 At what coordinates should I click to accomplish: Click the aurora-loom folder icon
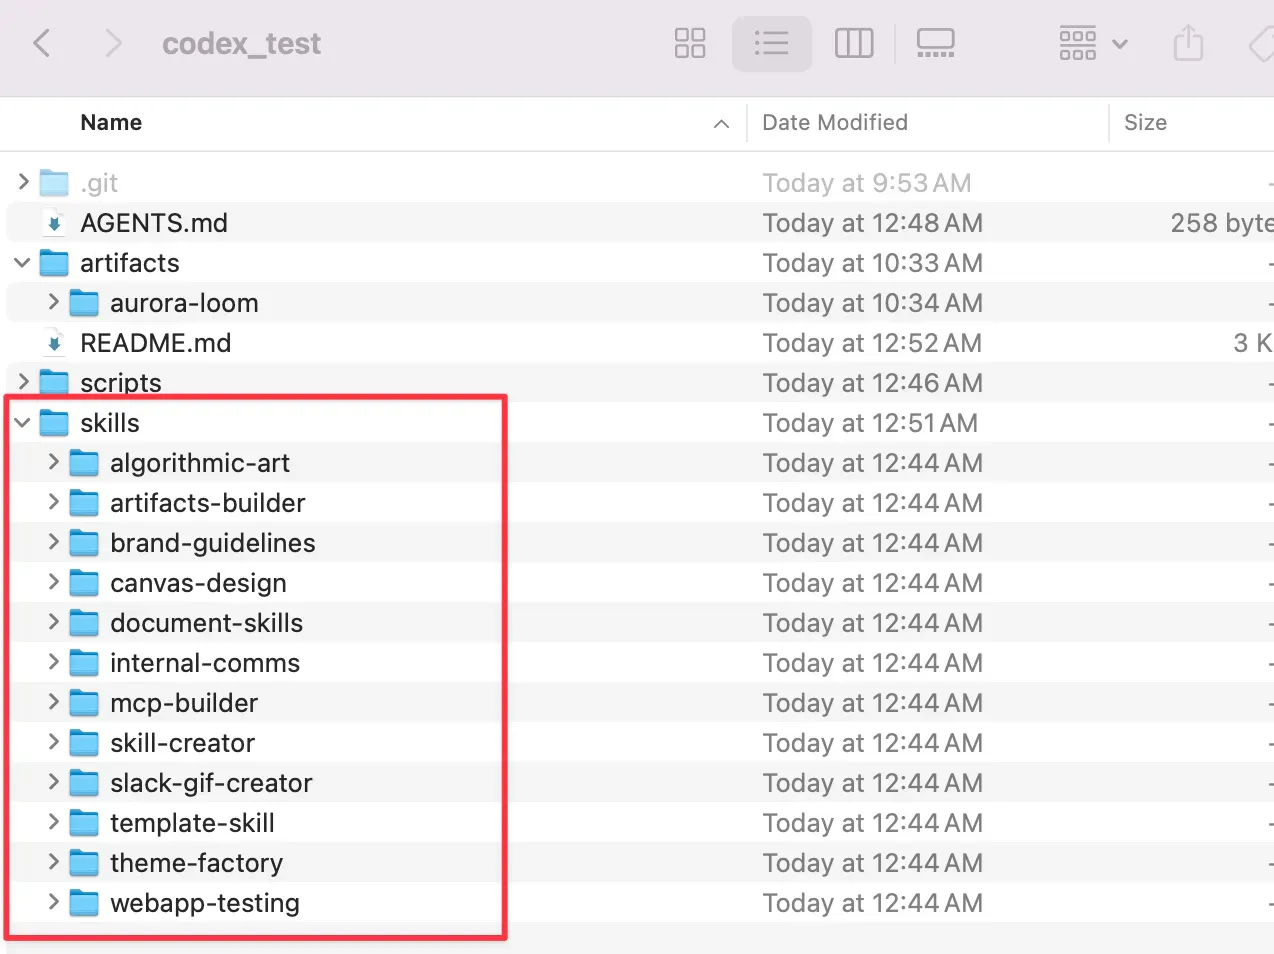[84, 303]
